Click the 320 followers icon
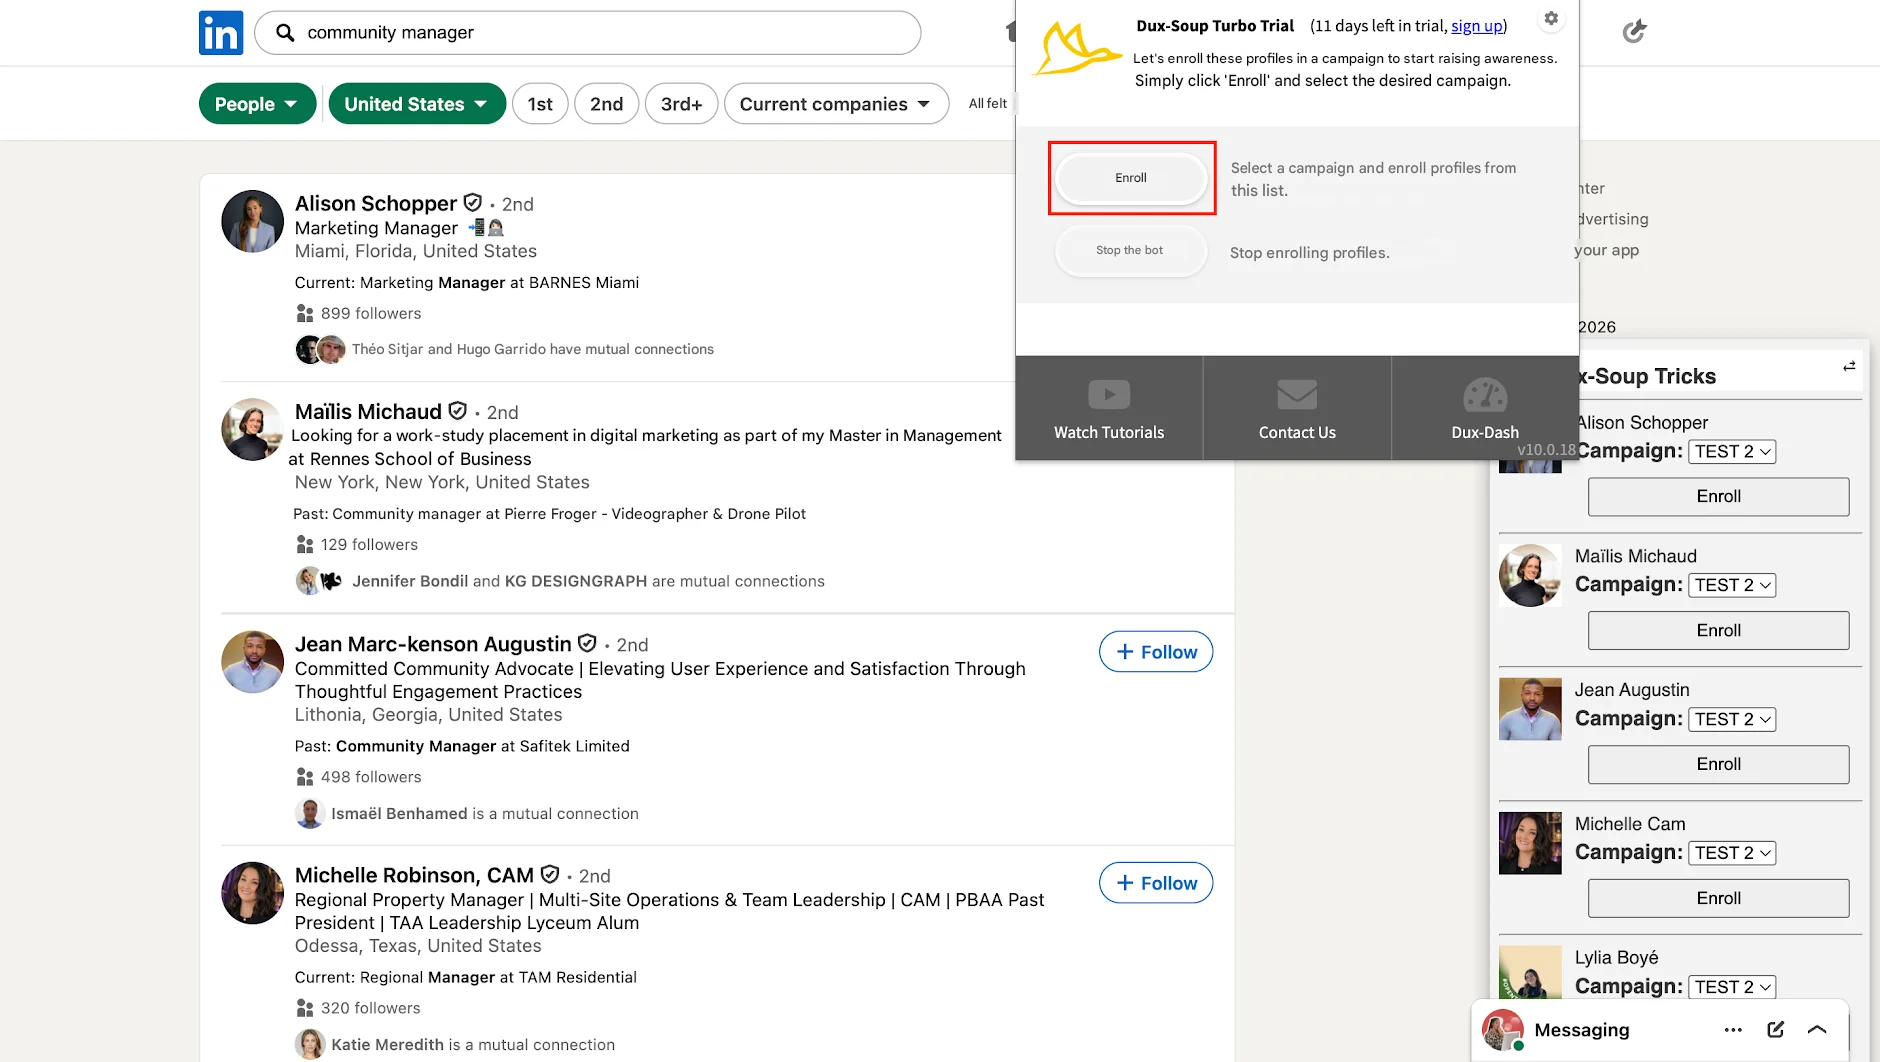 [305, 1008]
